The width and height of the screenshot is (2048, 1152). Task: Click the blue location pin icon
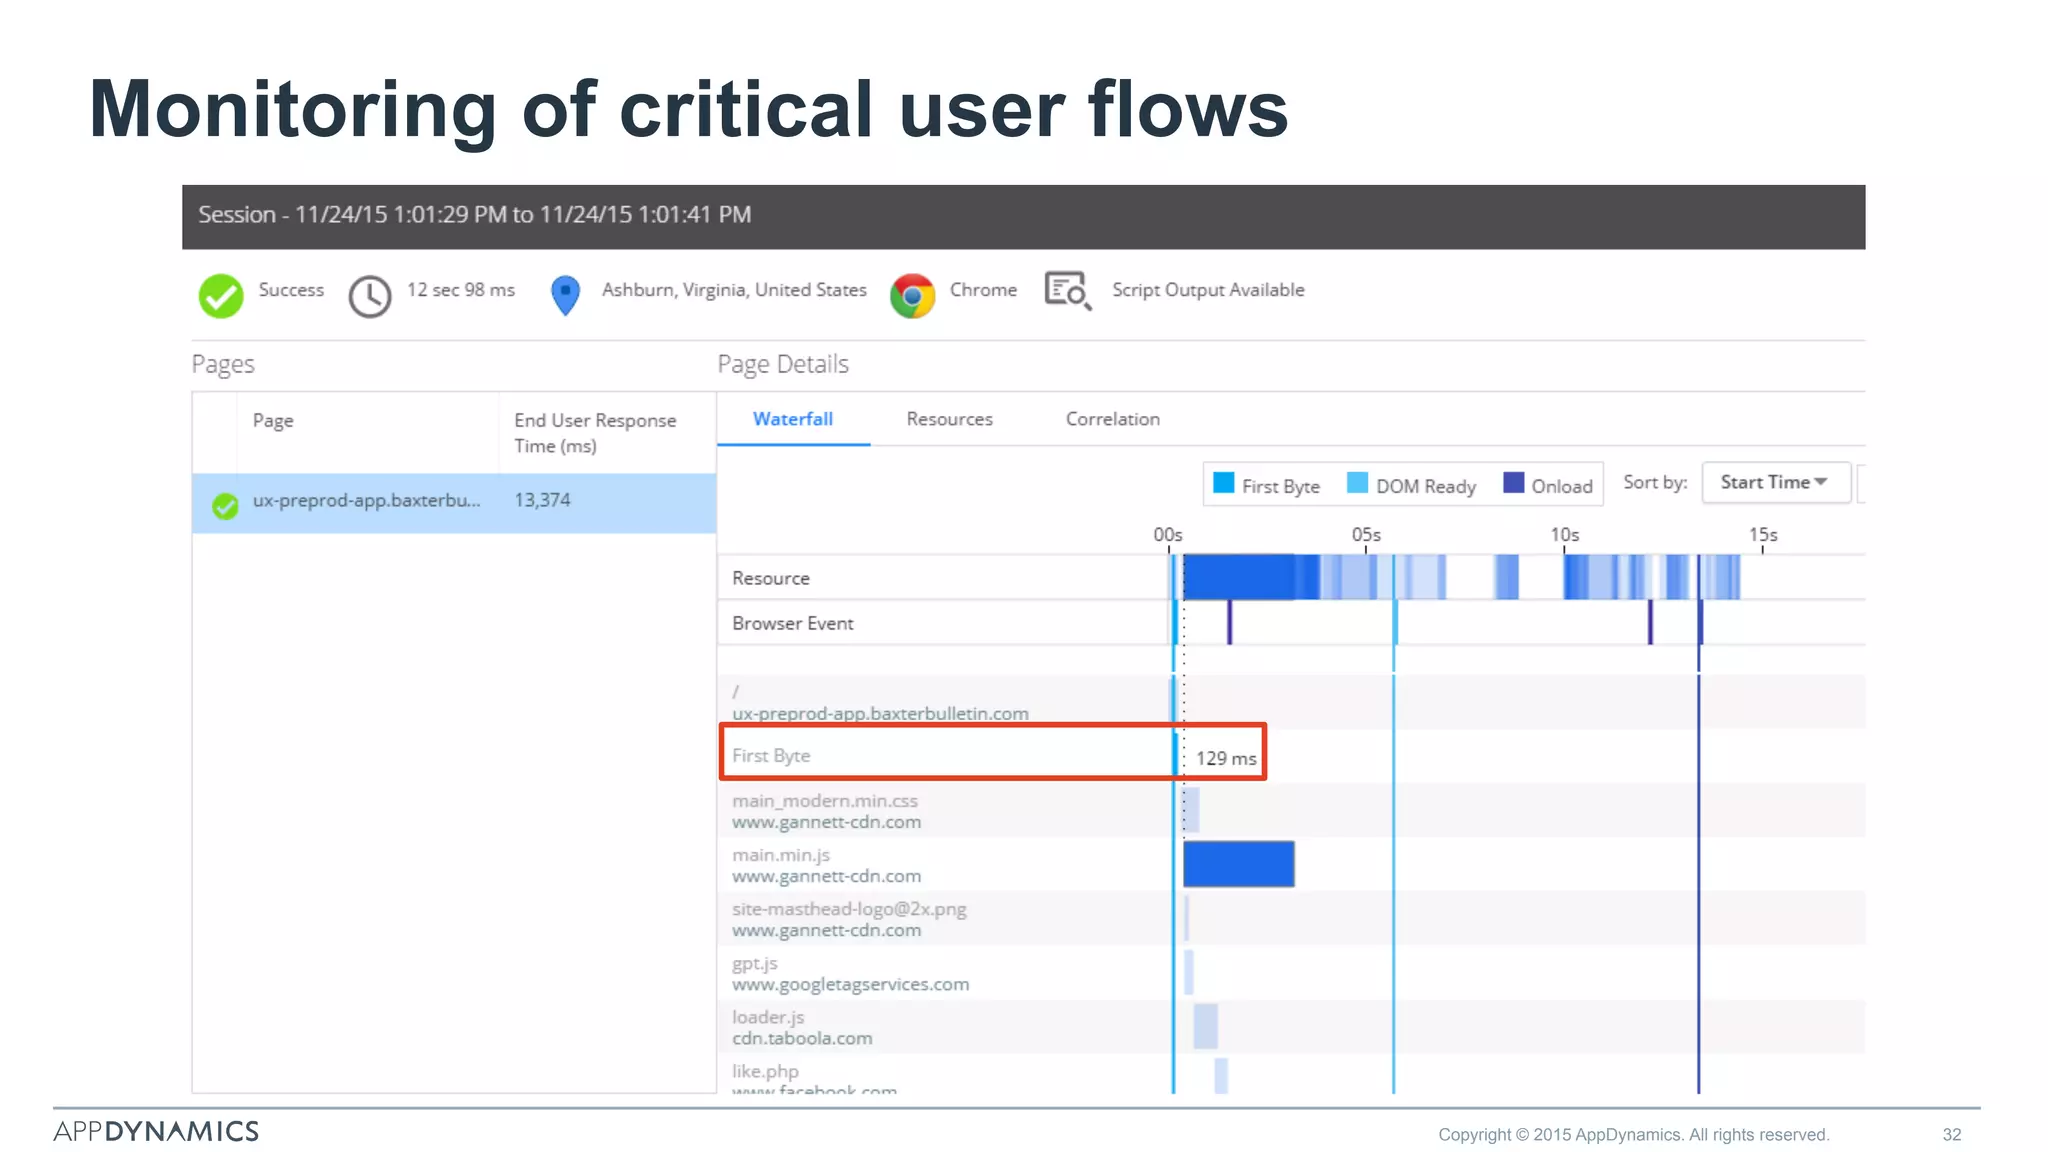point(566,296)
